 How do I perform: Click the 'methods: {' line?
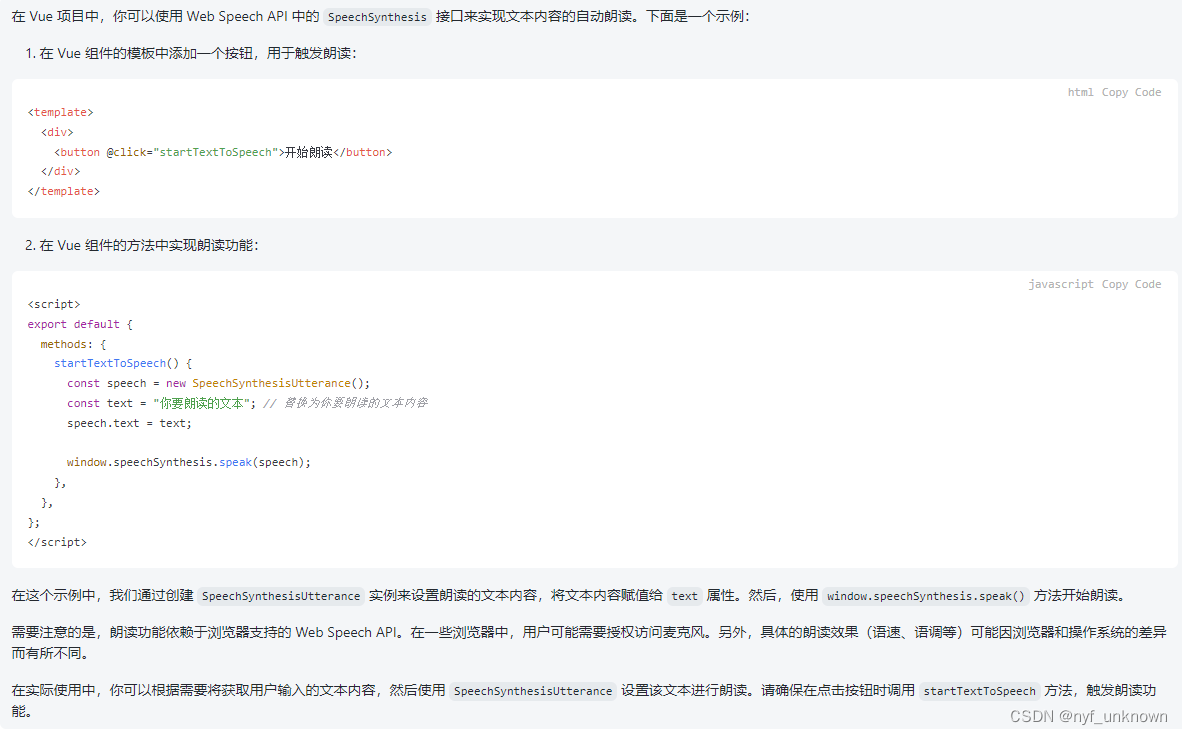73,345
